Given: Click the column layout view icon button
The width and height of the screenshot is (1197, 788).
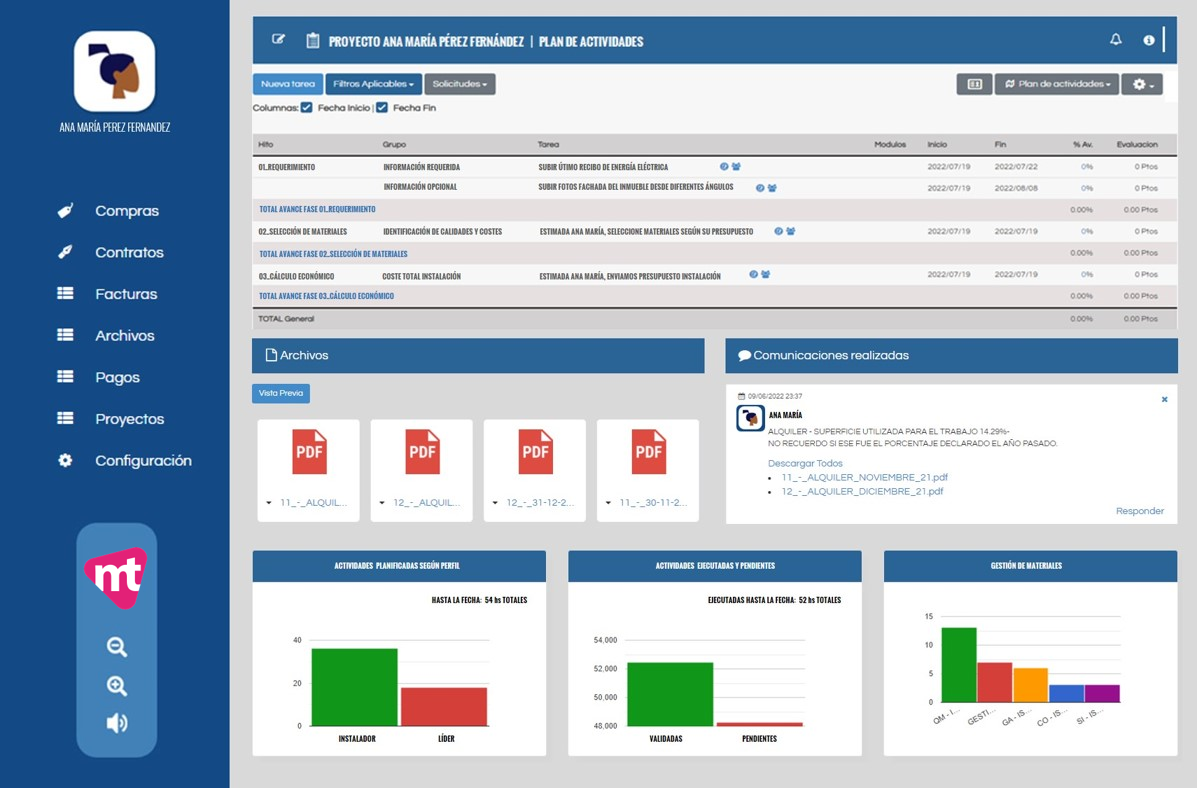Looking at the screenshot, I should click(x=974, y=84).
